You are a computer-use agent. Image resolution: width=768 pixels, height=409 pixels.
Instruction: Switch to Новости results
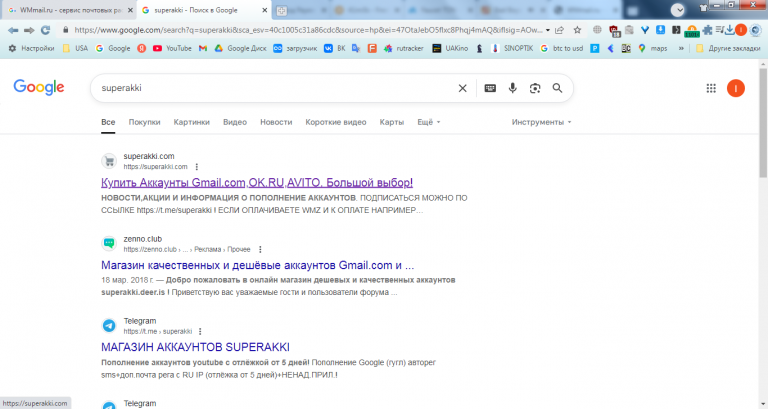tap(276, 122)
